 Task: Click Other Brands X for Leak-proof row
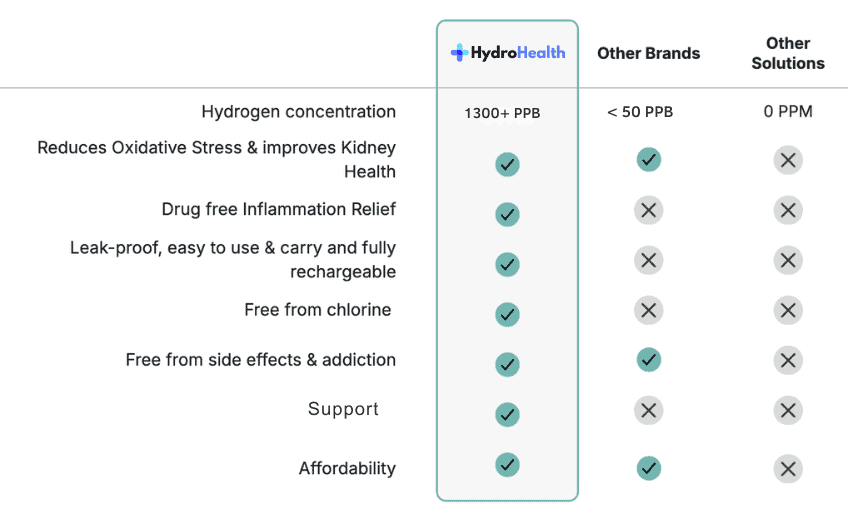pos(648,260)
